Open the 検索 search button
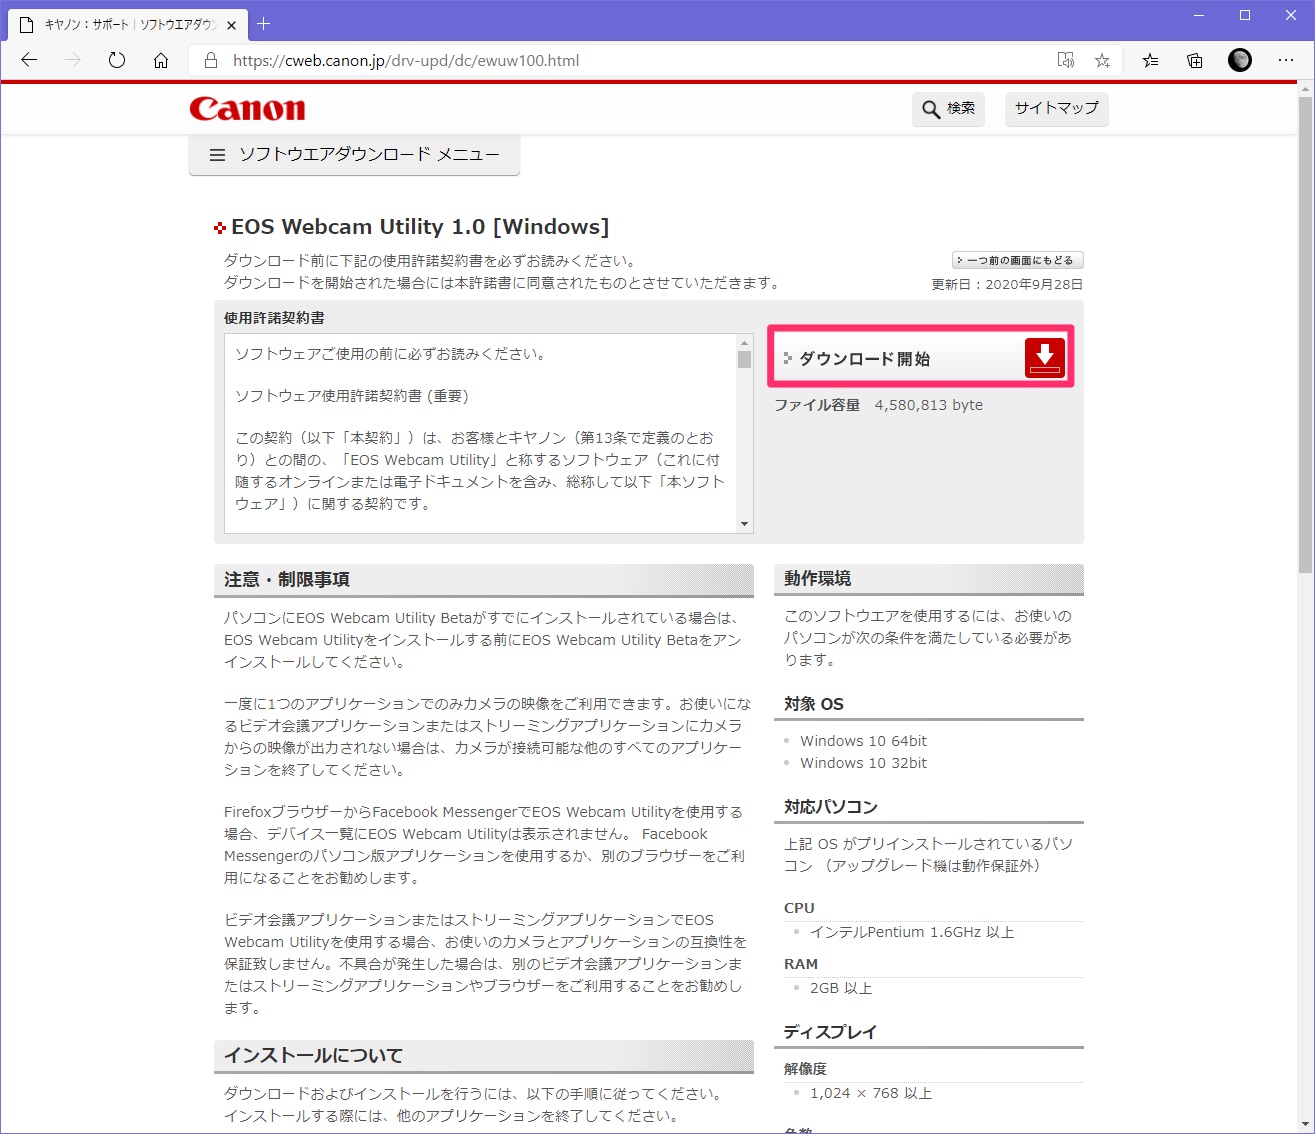 coord(948,108)
